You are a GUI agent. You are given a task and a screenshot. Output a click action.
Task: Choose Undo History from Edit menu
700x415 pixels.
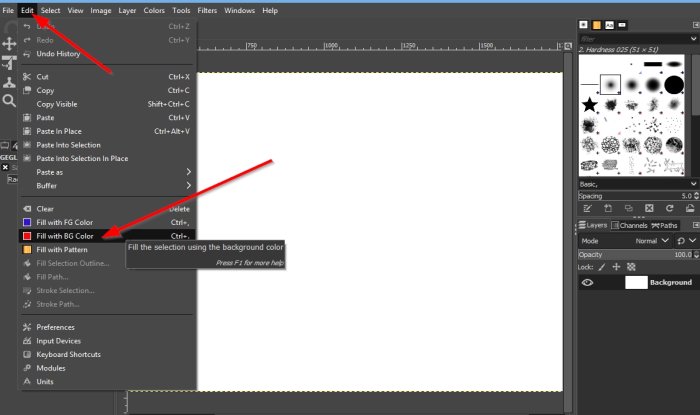(107, 54)
